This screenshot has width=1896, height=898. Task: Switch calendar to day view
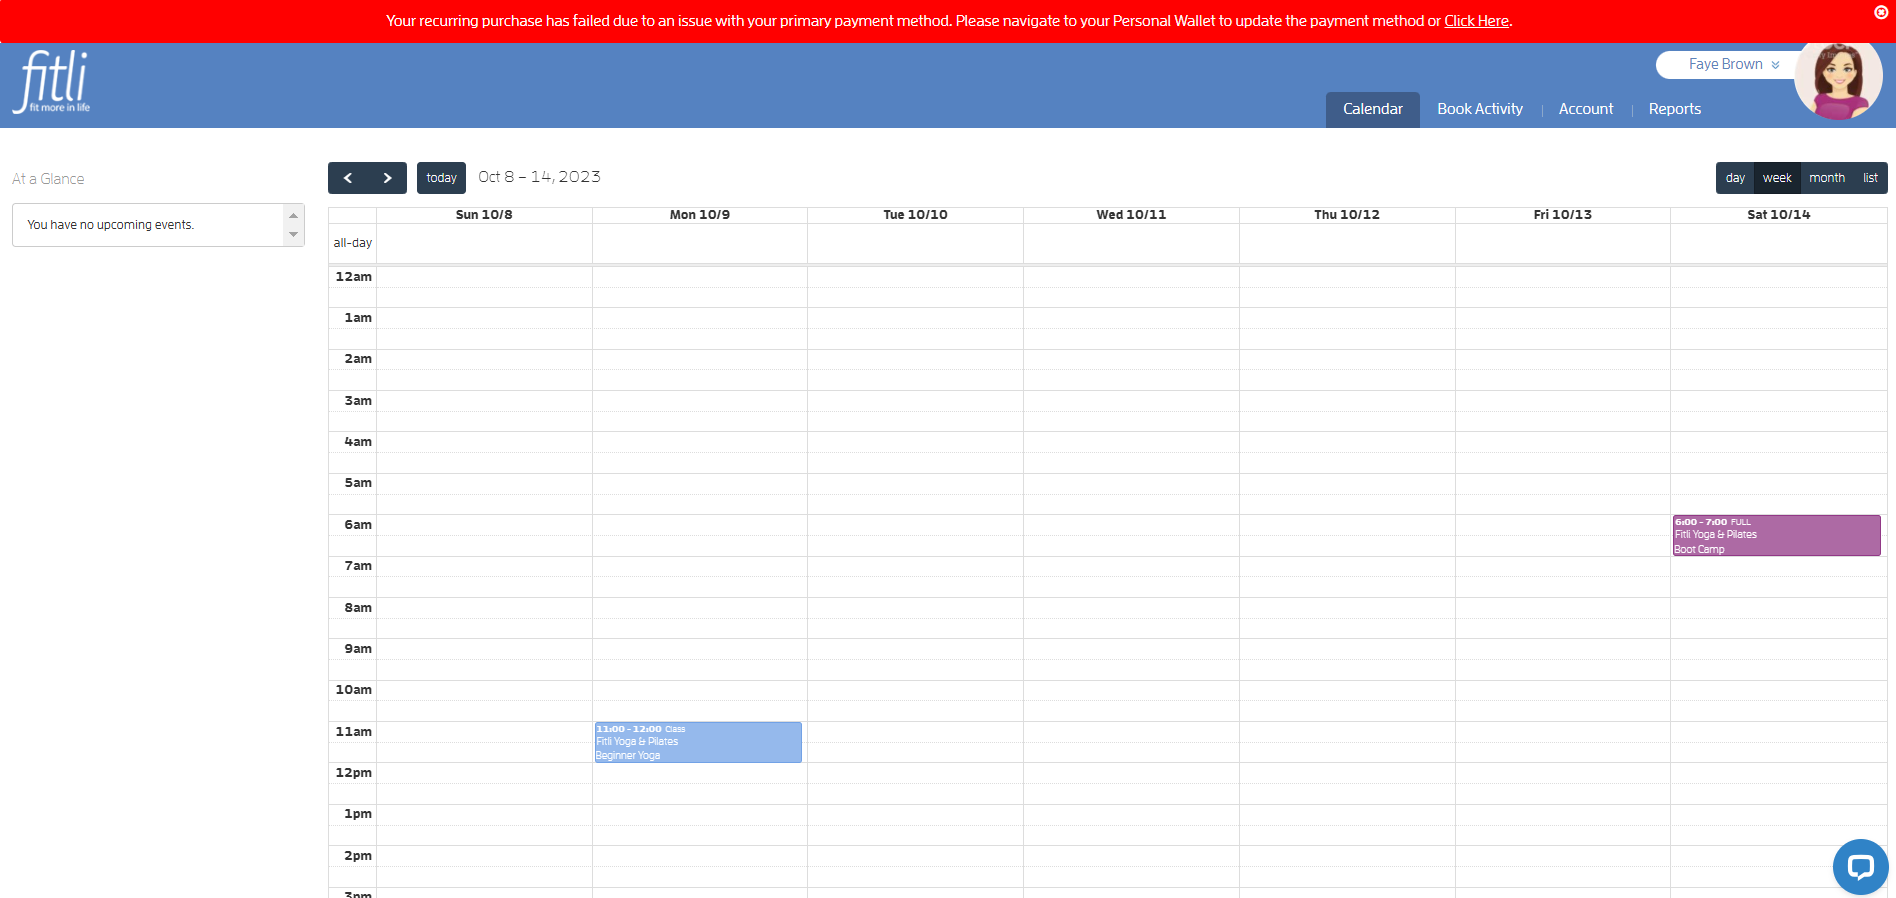(x=1735, y=178)
